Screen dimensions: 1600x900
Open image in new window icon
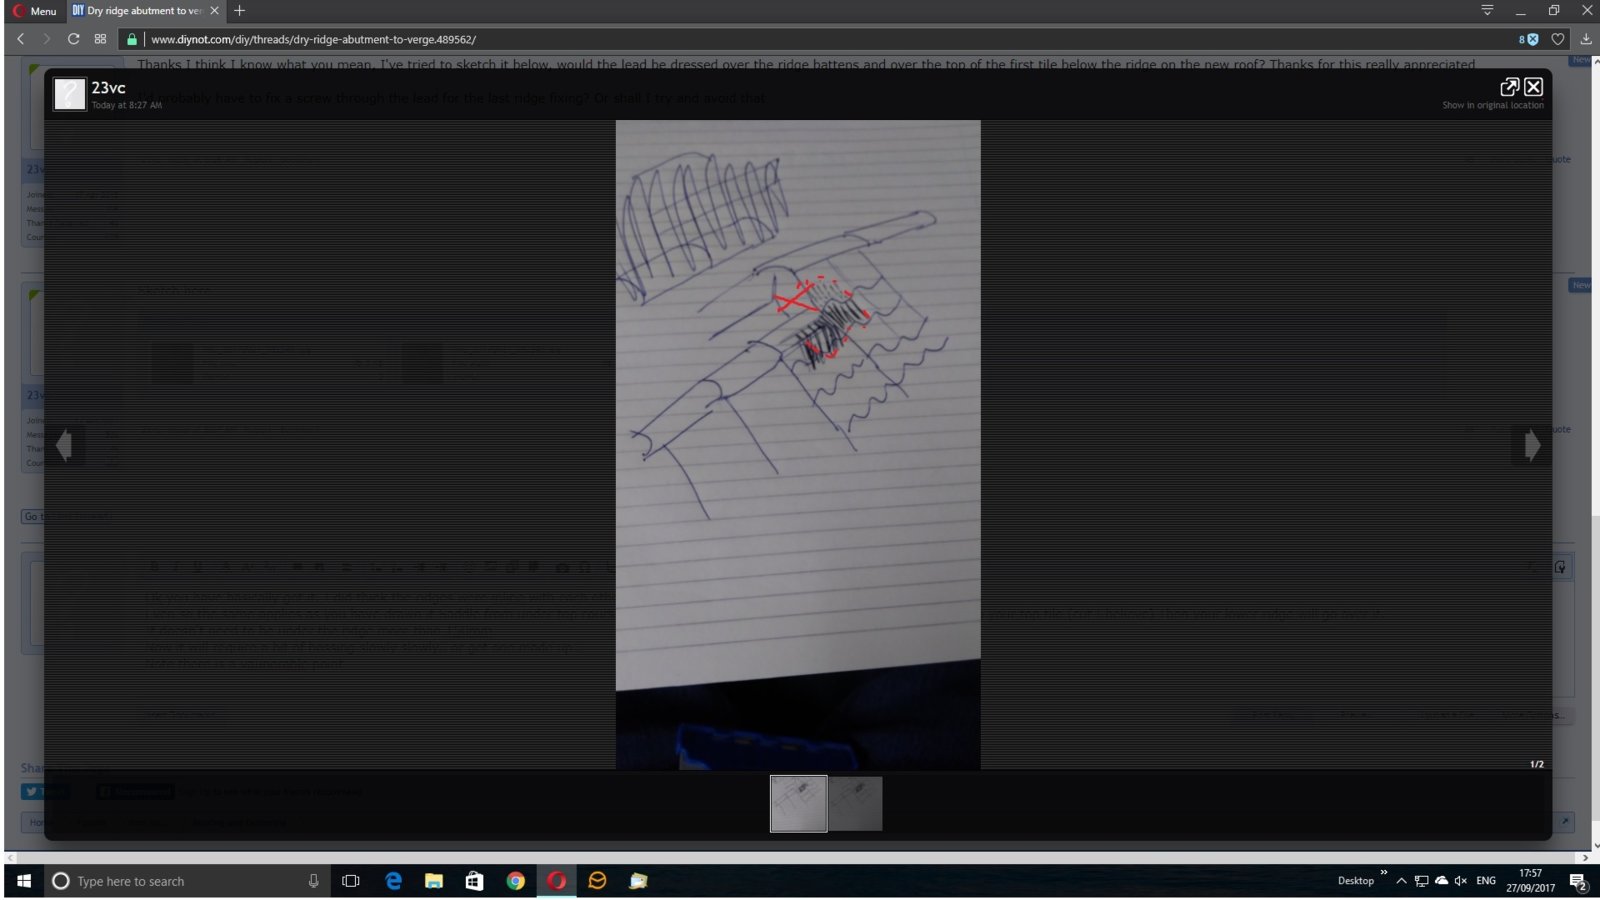click(1509, 87)
